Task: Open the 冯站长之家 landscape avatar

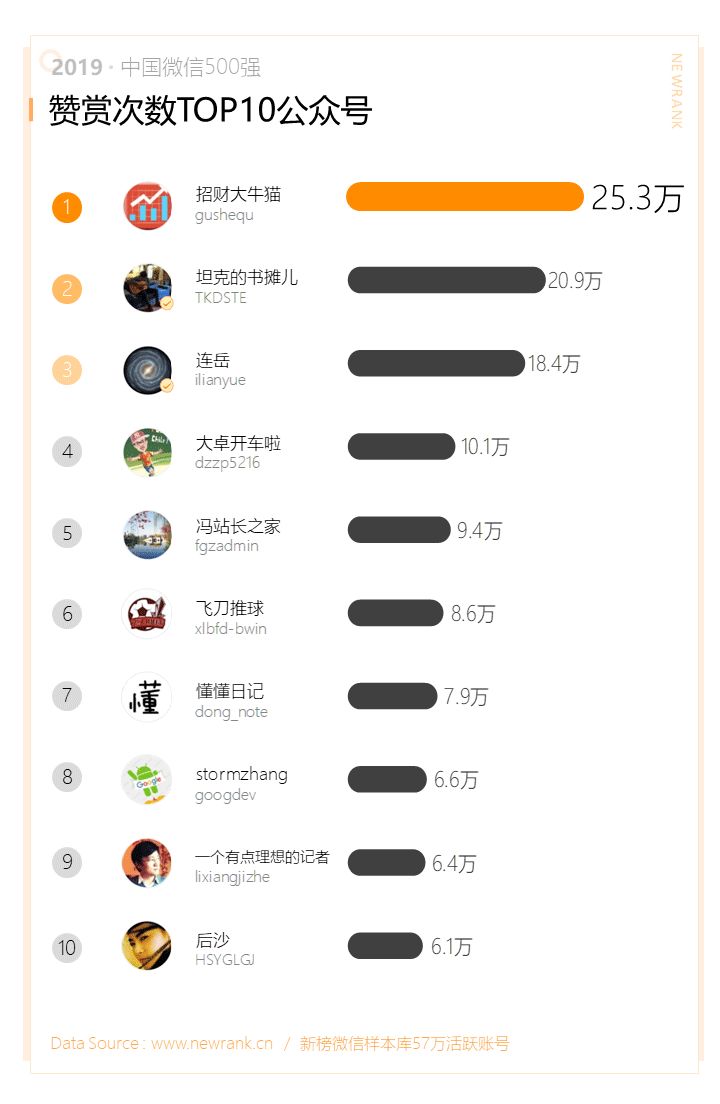Action: (x=147, y=534)
